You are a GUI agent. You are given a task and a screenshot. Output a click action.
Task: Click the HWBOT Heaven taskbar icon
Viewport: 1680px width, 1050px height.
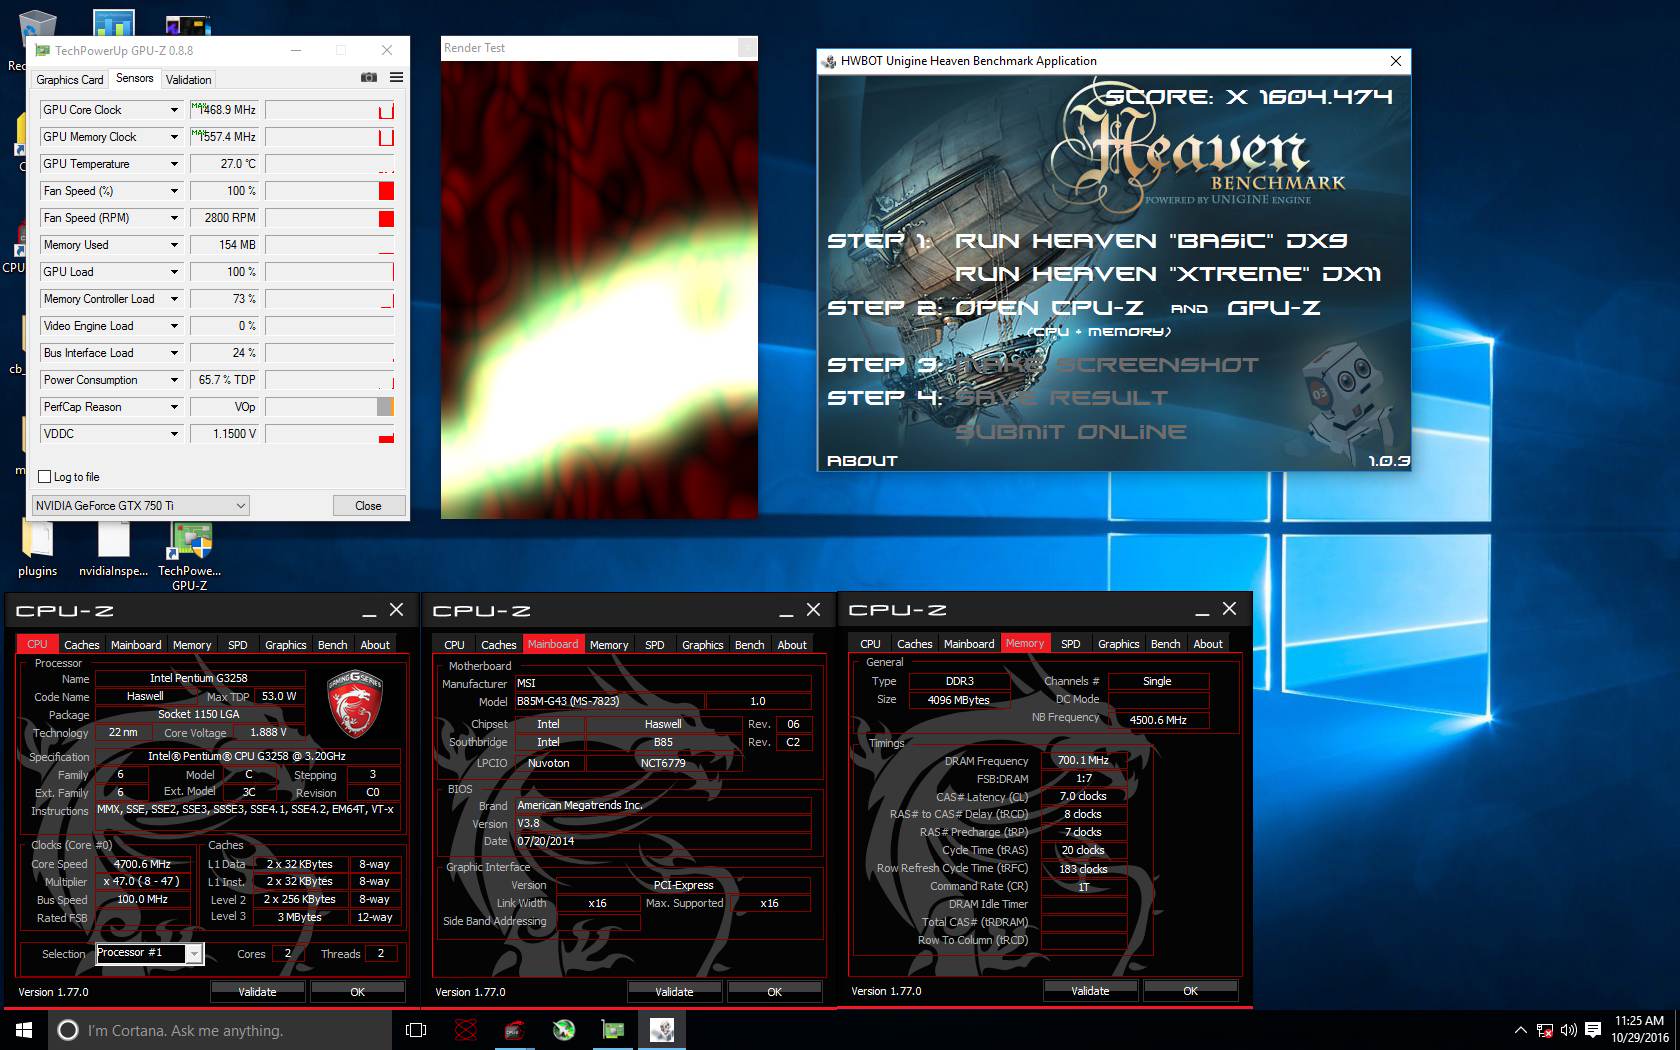[x=662, y=1030]
